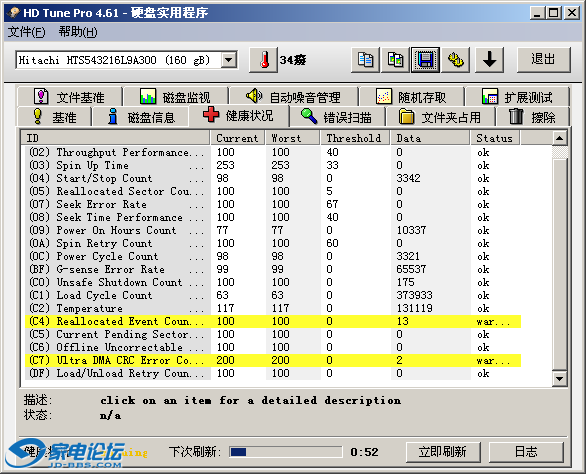This screenshot has height=474, width=586.
Task: Click the scrollbar up arrow
Action: [559, 138]
